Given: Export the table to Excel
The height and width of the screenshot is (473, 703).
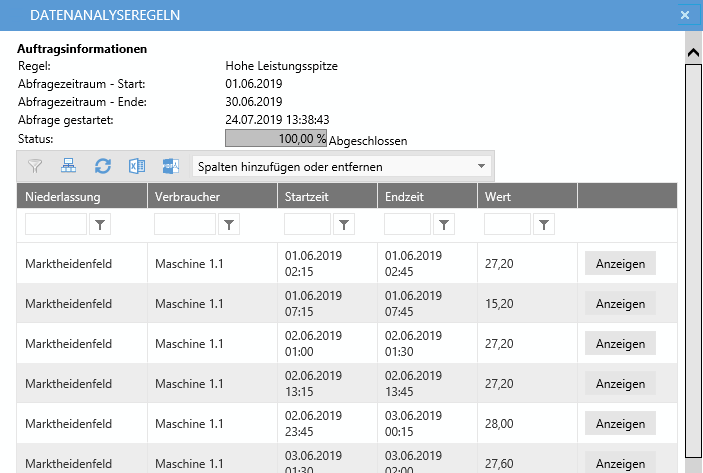Looking at the screenshot, I should [x=136, y=166].
